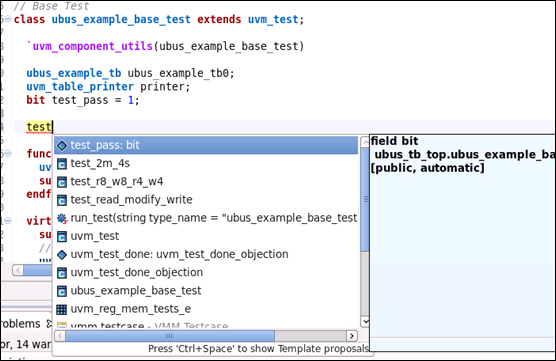Click the test_read_modify_write class icon
This screenshot has height=361, width=556.
62,200
